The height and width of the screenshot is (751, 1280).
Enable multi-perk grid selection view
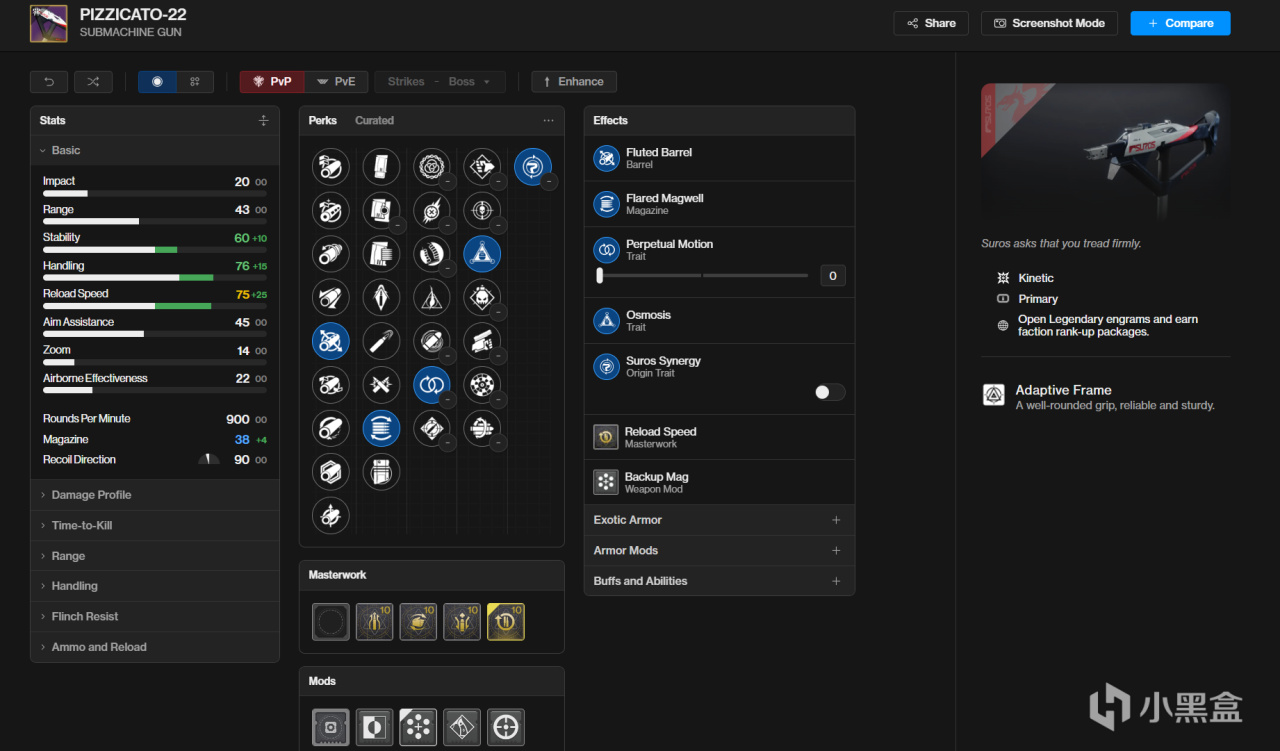click(x=195, y=82)
